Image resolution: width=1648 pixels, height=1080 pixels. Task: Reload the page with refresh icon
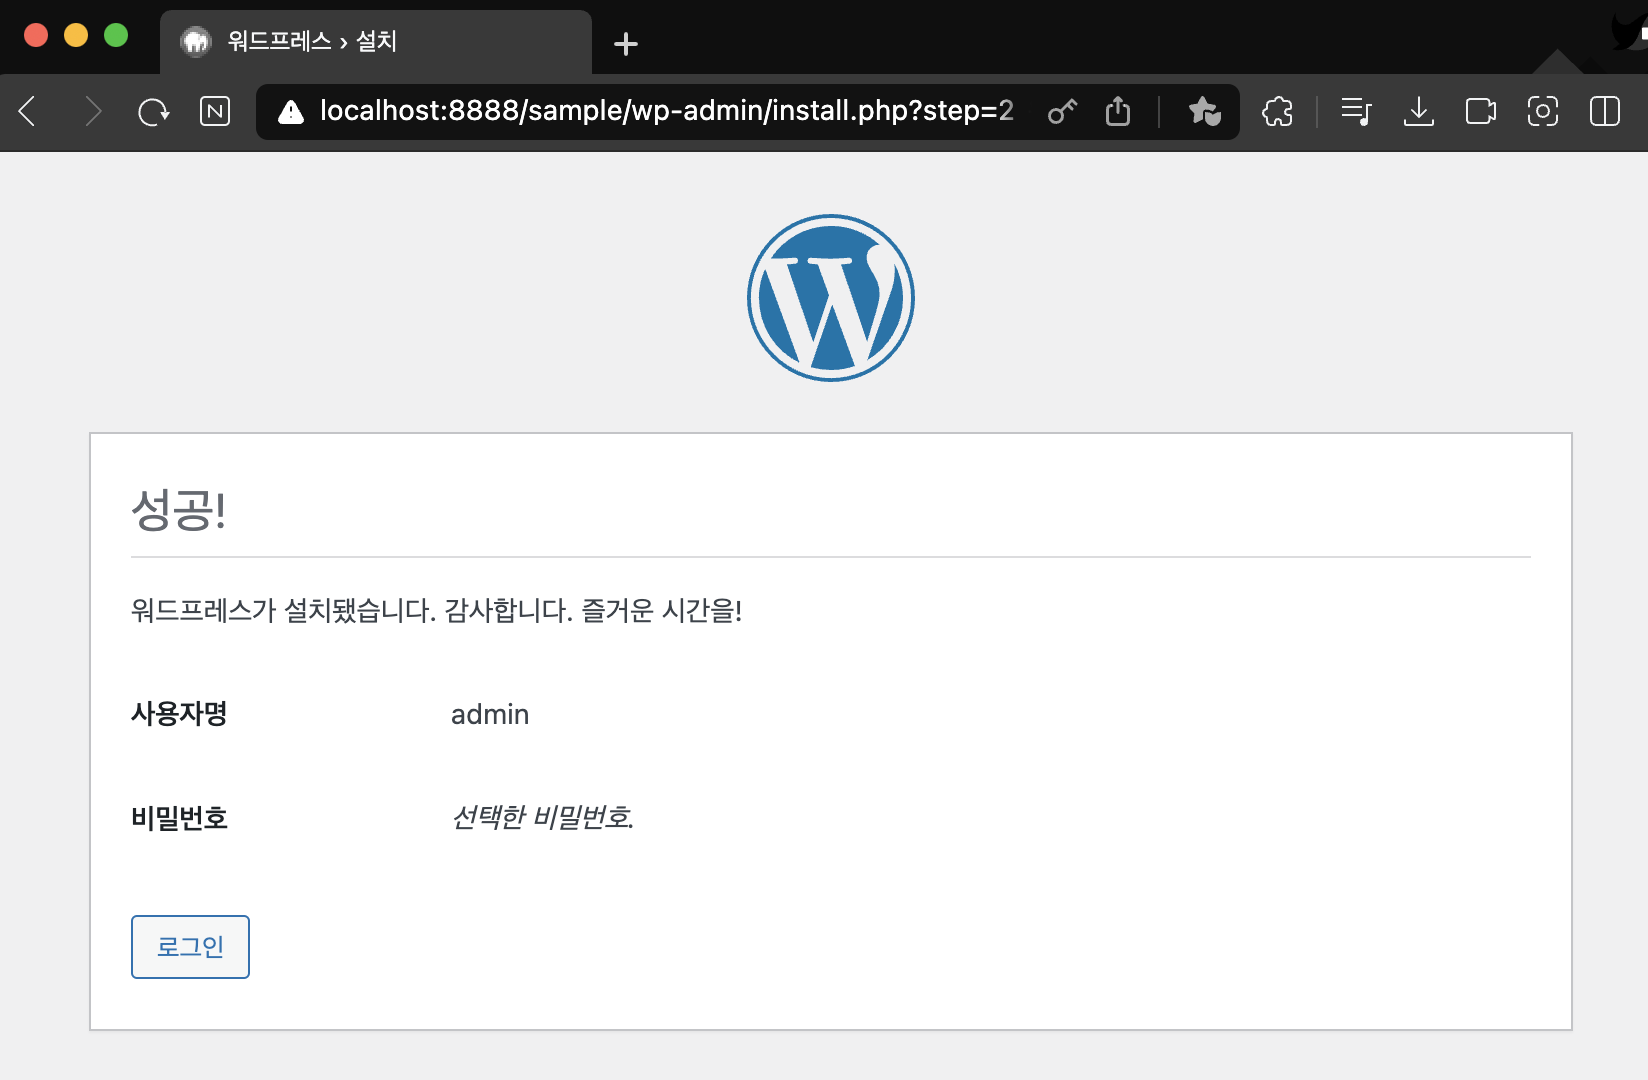pos(153,111)
